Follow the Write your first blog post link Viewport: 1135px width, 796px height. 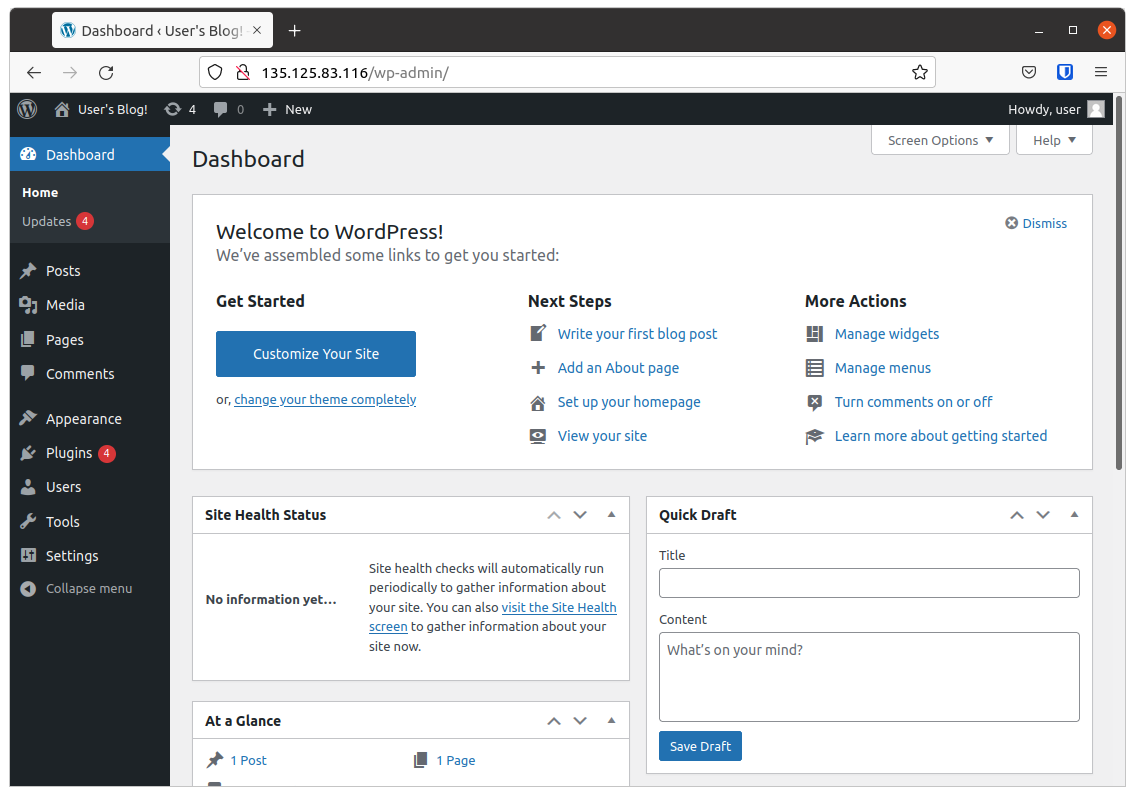tap(637, 334)
